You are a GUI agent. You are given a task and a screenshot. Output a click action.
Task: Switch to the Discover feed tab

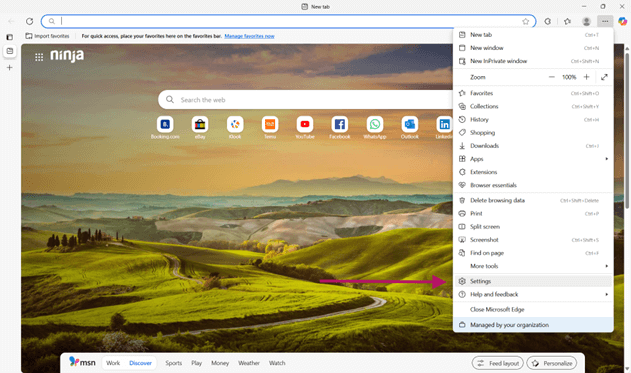[x=140, y=363]
